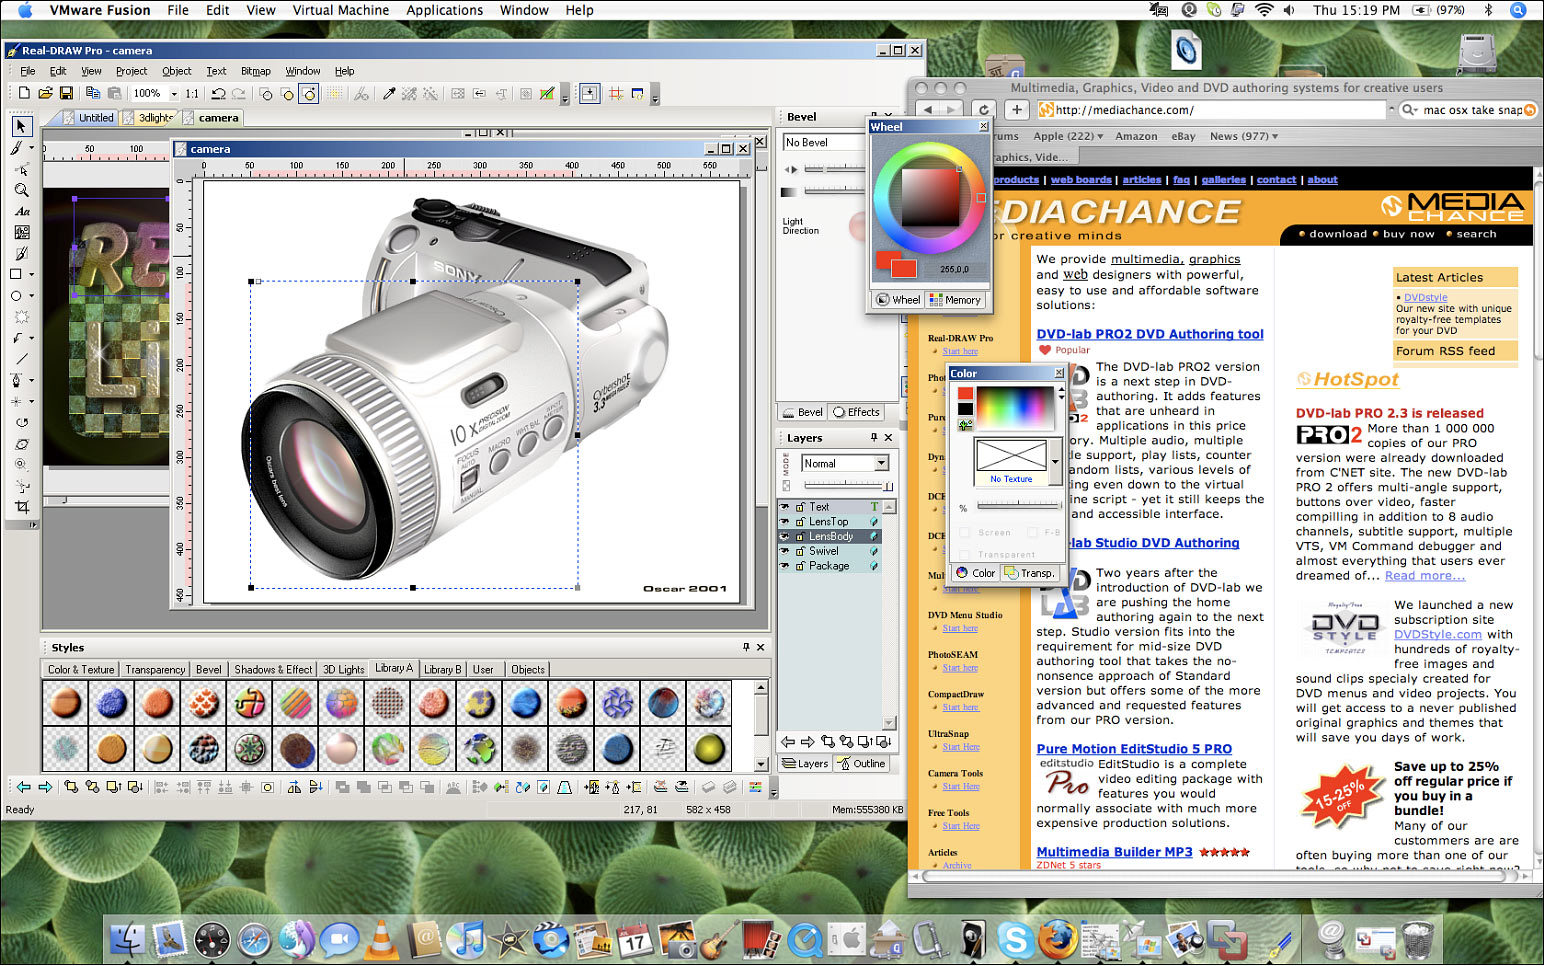
Task: Expand the No Texture dropdown arrow
Action: click(1055, 461)
